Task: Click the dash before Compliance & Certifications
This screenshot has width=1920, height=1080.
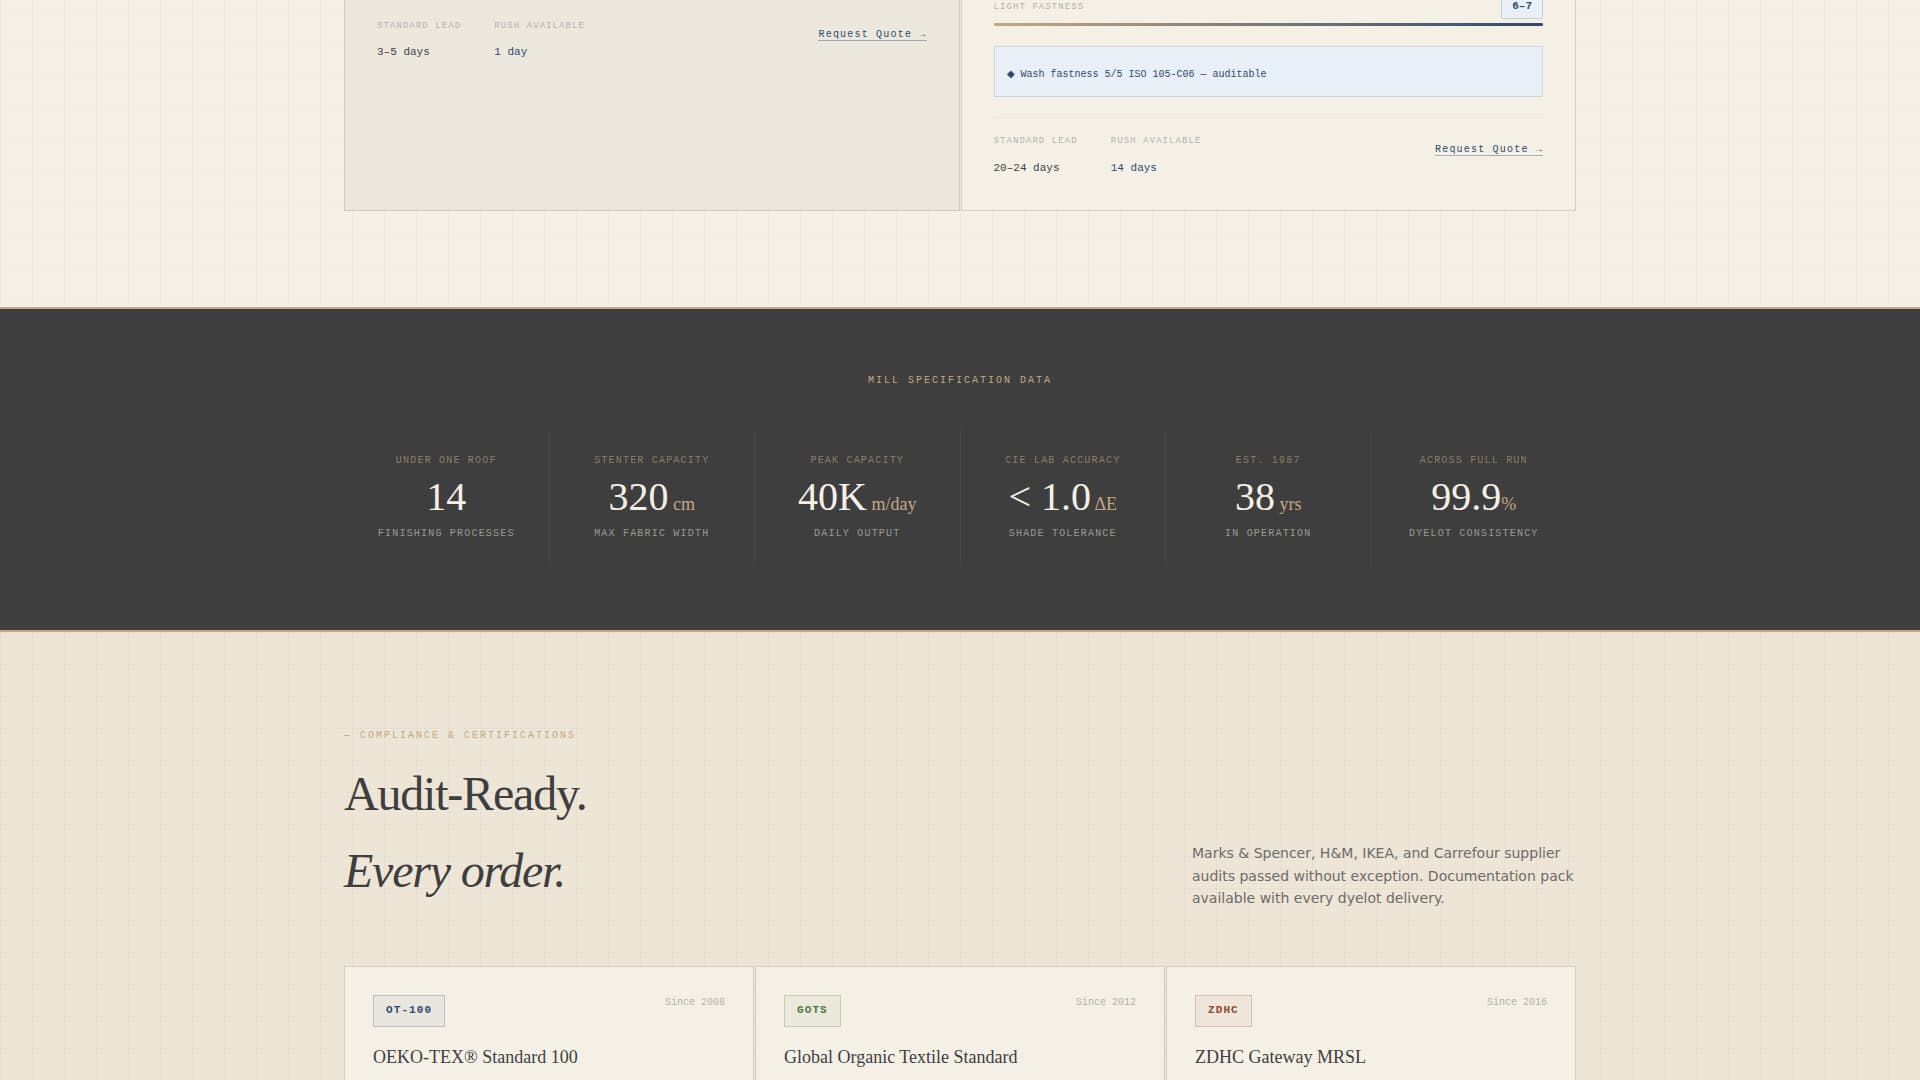Action: [x=348, y=734]
